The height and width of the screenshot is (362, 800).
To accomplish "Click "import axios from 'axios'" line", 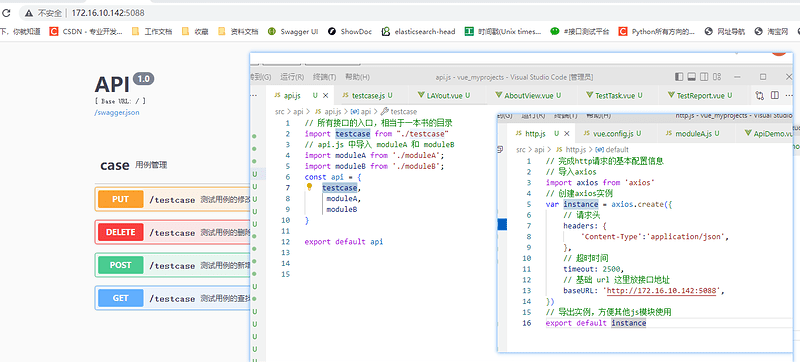I will pos(601,183).
